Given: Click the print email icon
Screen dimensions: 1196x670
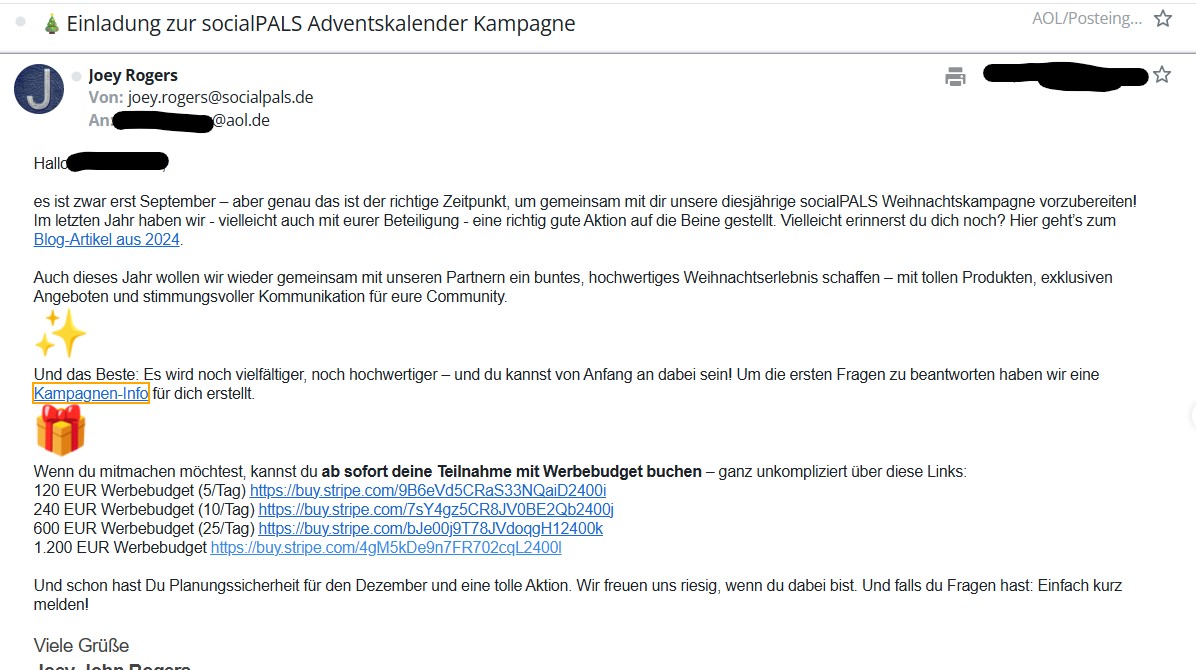Looking at the screenshot, I should point(955,76).
